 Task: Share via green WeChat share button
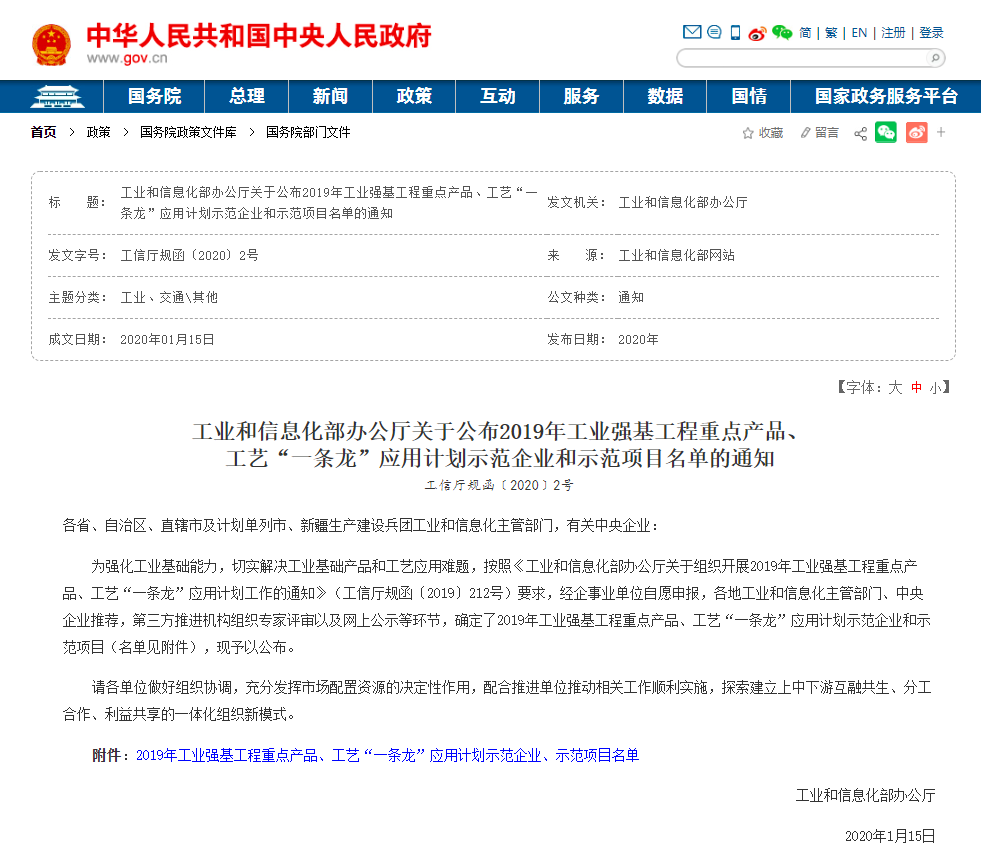886,132
